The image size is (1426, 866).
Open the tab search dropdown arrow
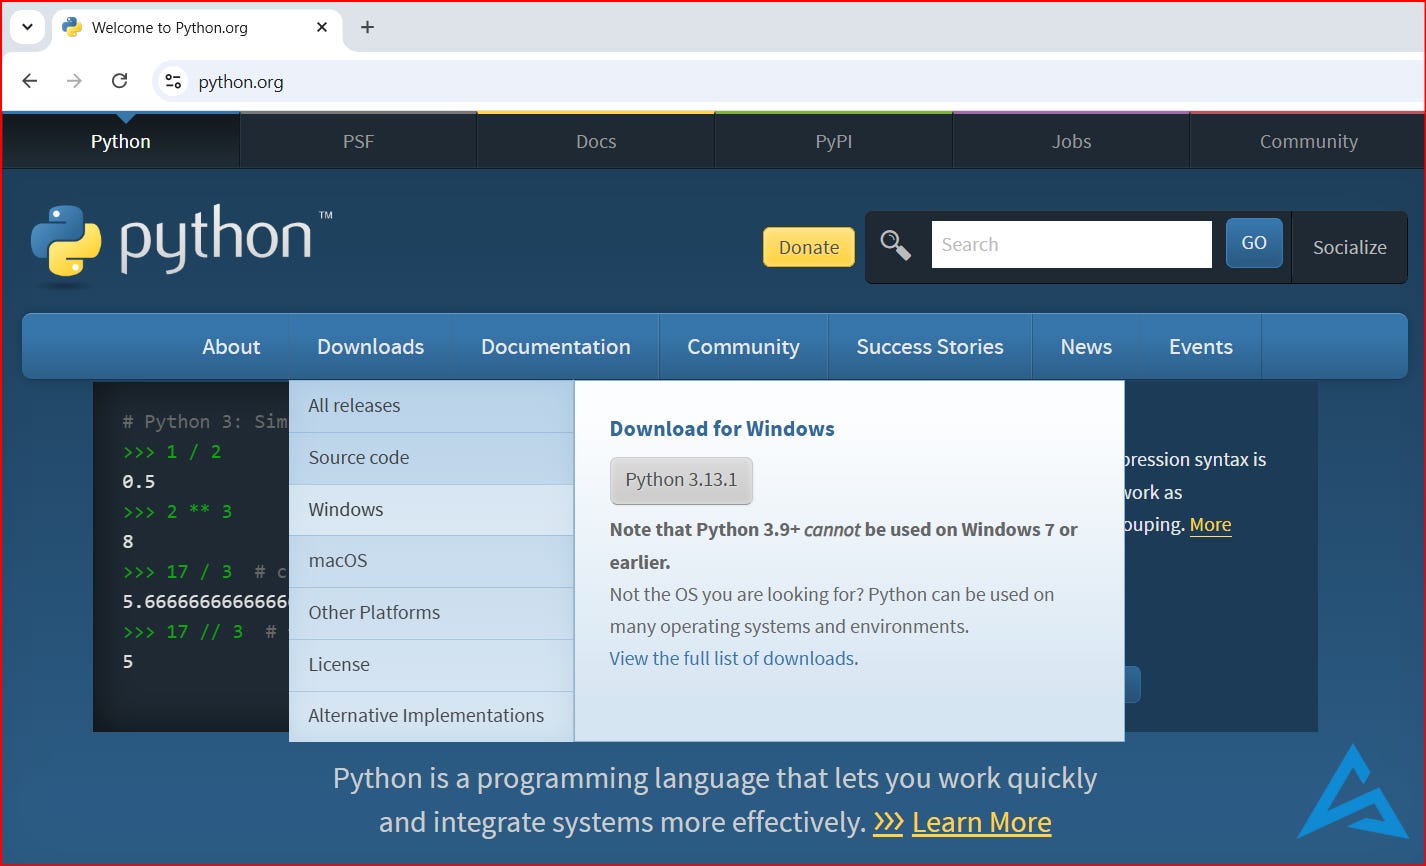click(27, 27)
